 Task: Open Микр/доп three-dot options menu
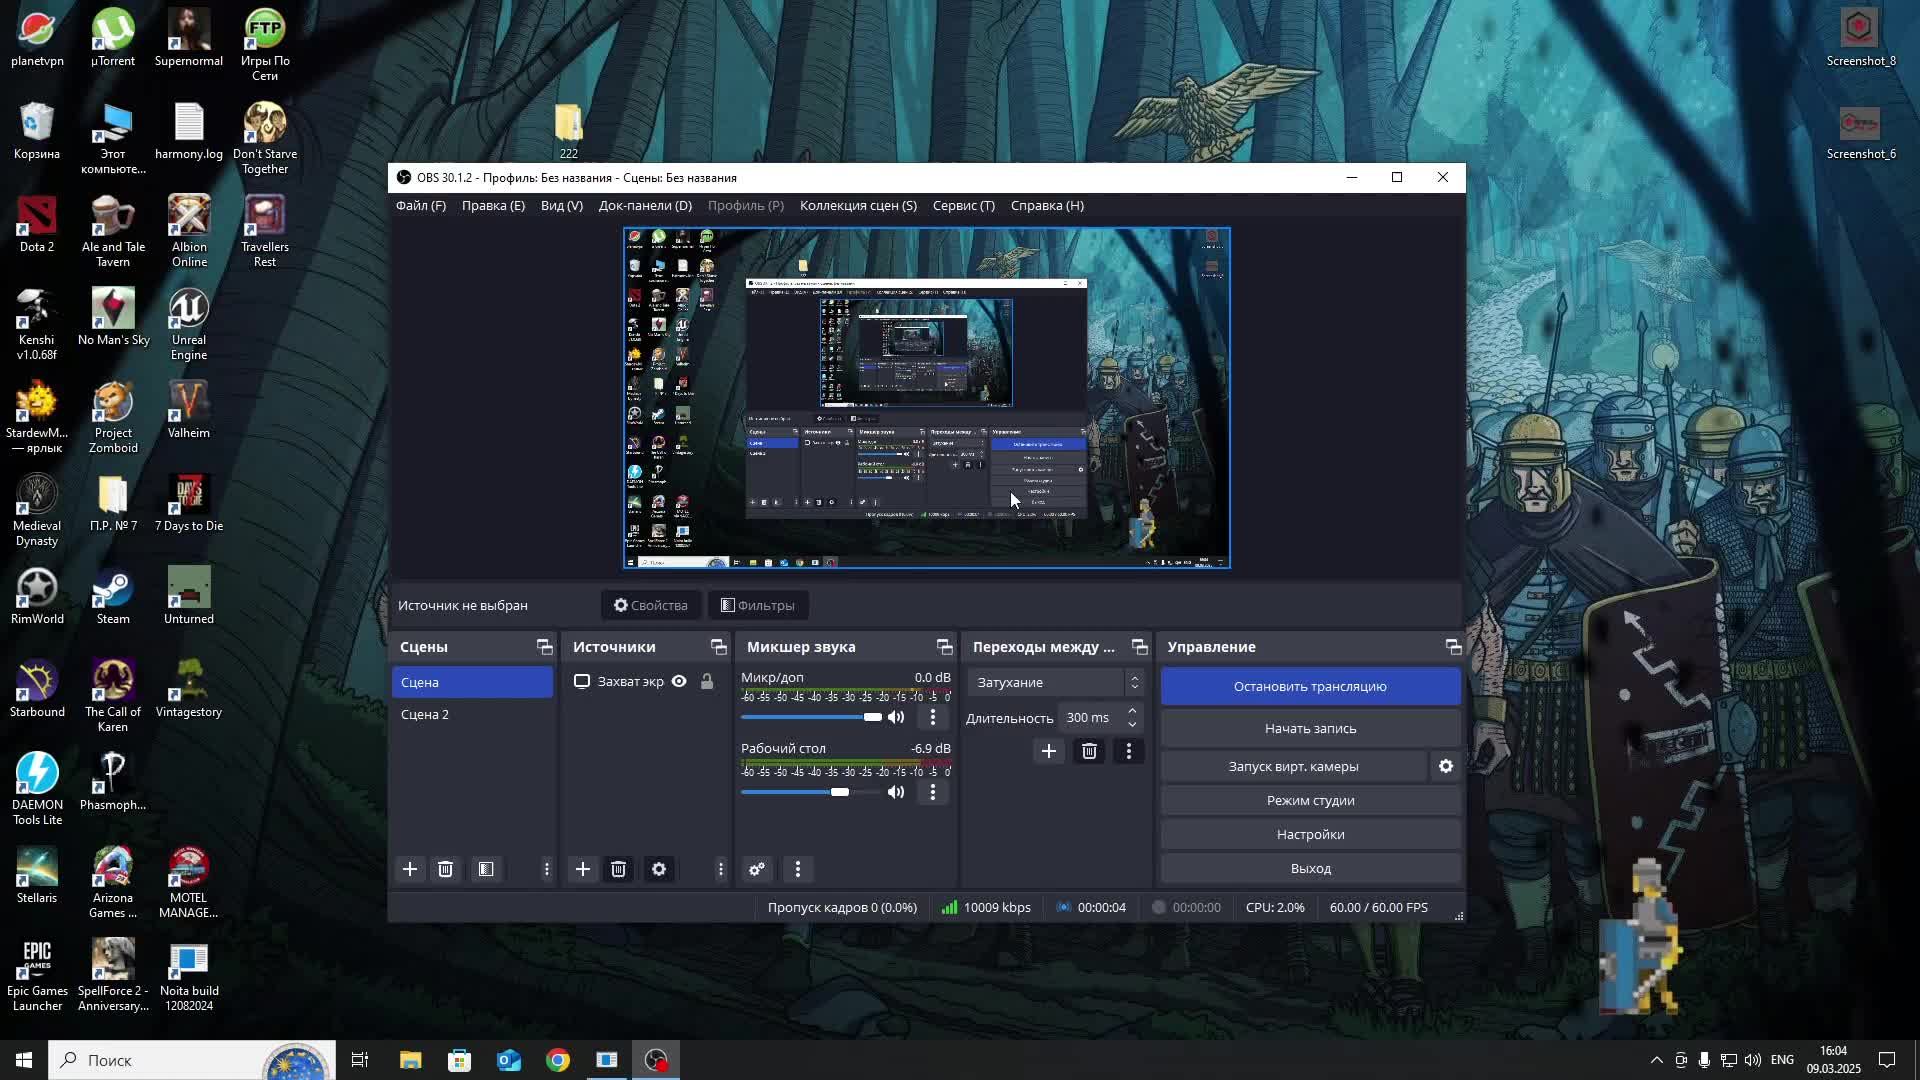click(x=933, y=717)
